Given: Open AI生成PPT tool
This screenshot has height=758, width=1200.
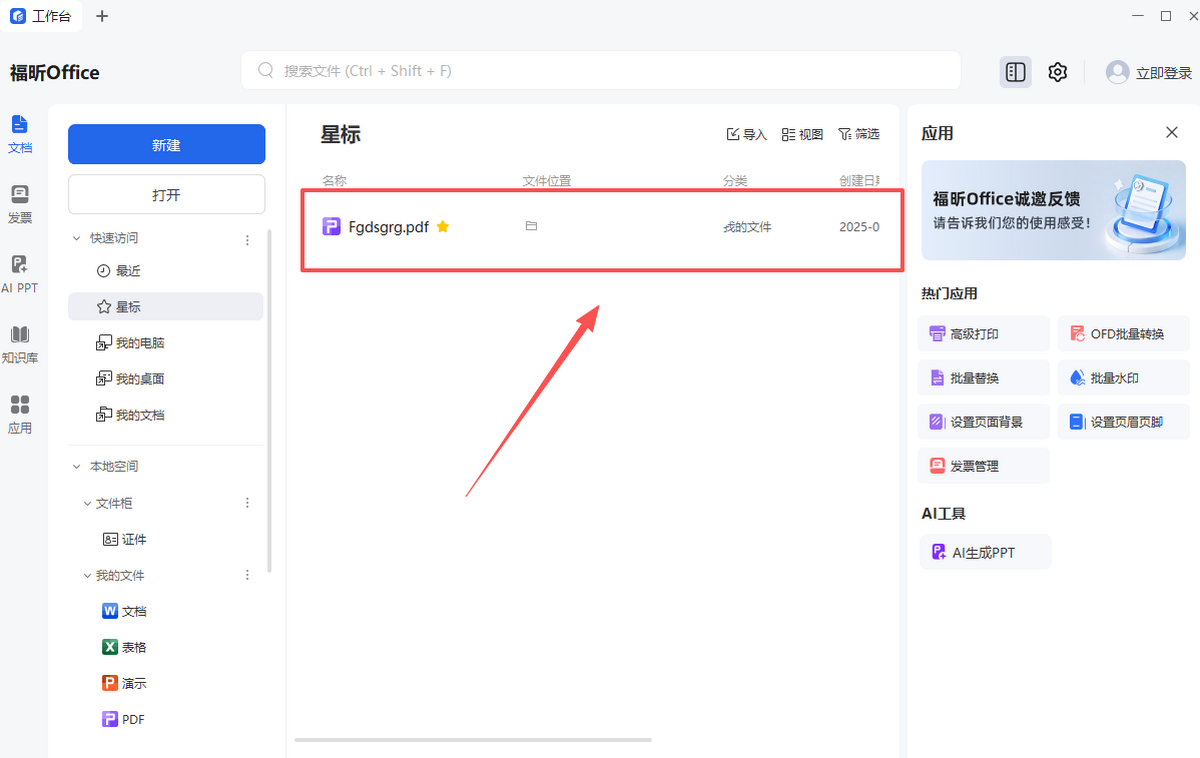Looking at the screenshot, I should click(x=985, y=552).
